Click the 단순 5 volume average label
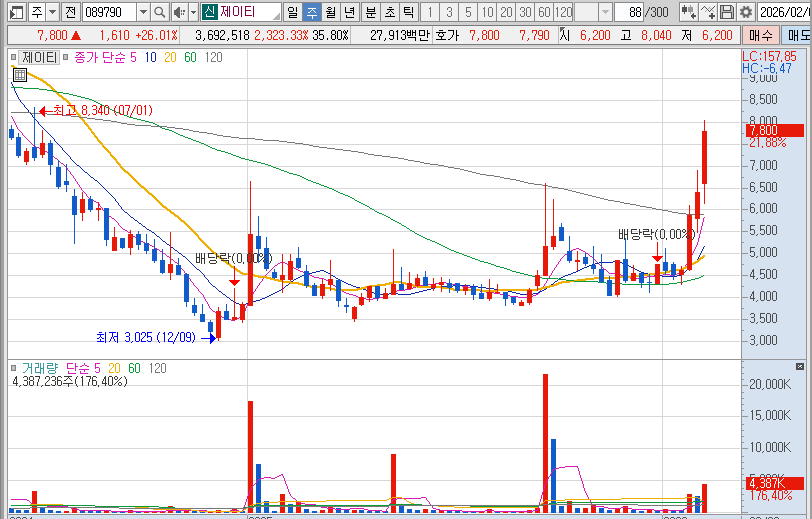The height and width of the screenshot is (519, 812). click(83, 368)
